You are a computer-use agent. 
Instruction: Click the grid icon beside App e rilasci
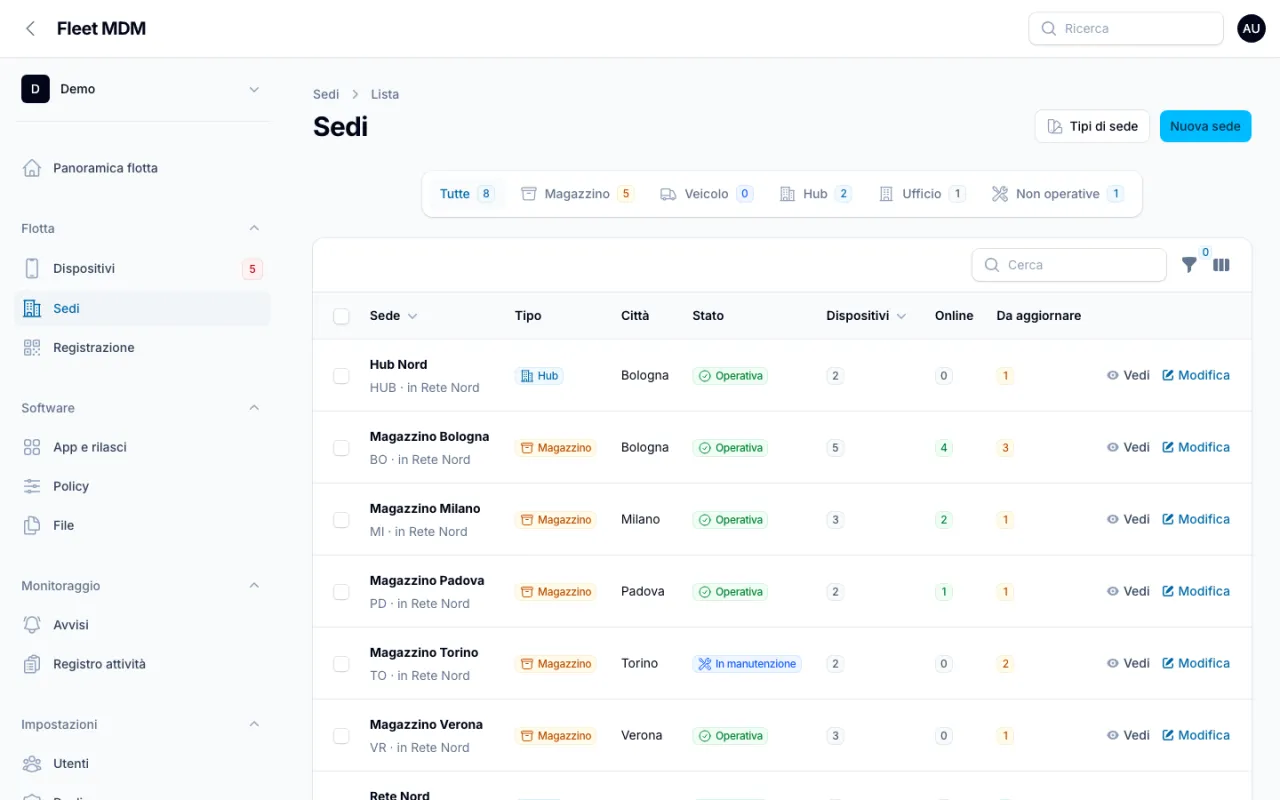(32, 447)
